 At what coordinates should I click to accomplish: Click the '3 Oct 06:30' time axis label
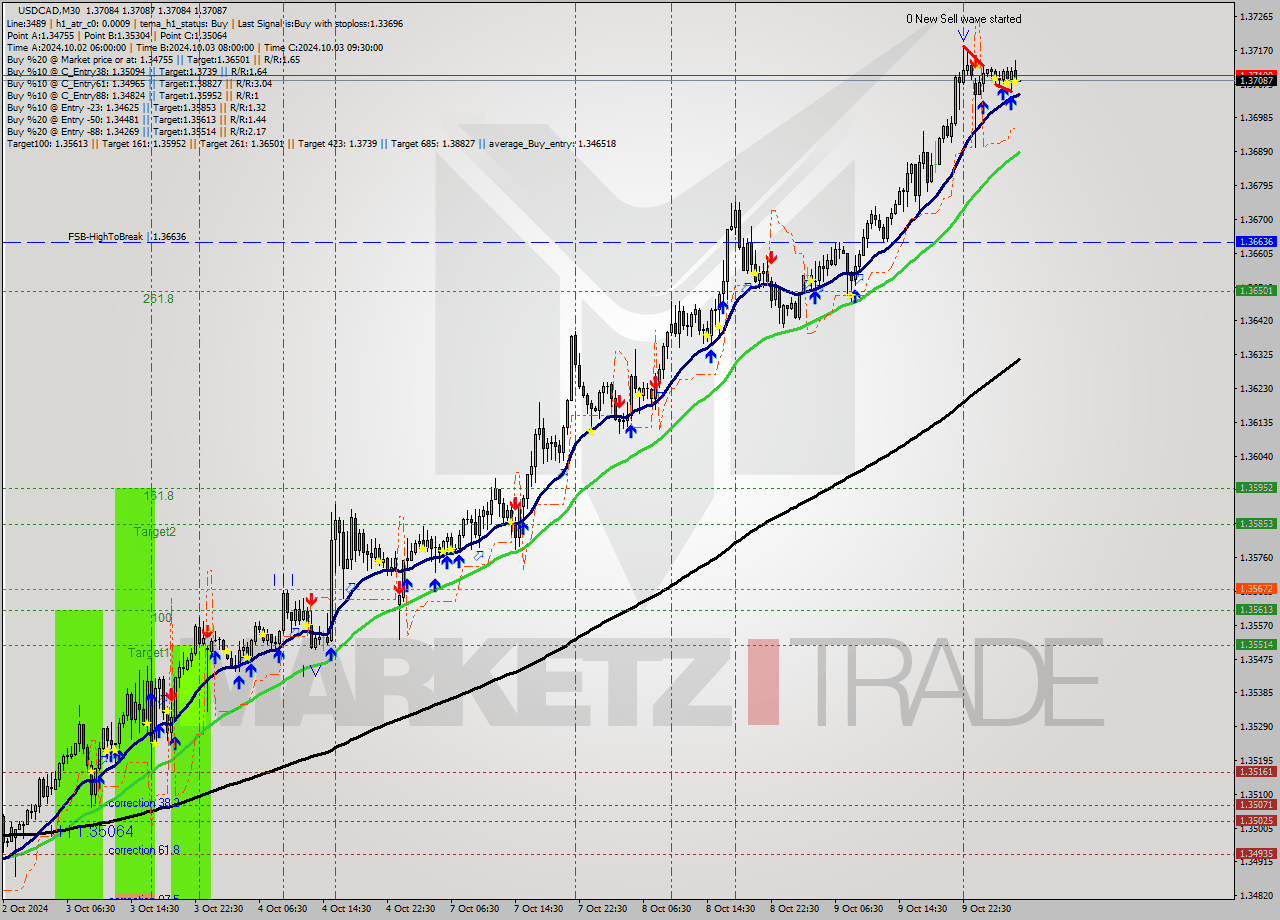click(89, 909)
